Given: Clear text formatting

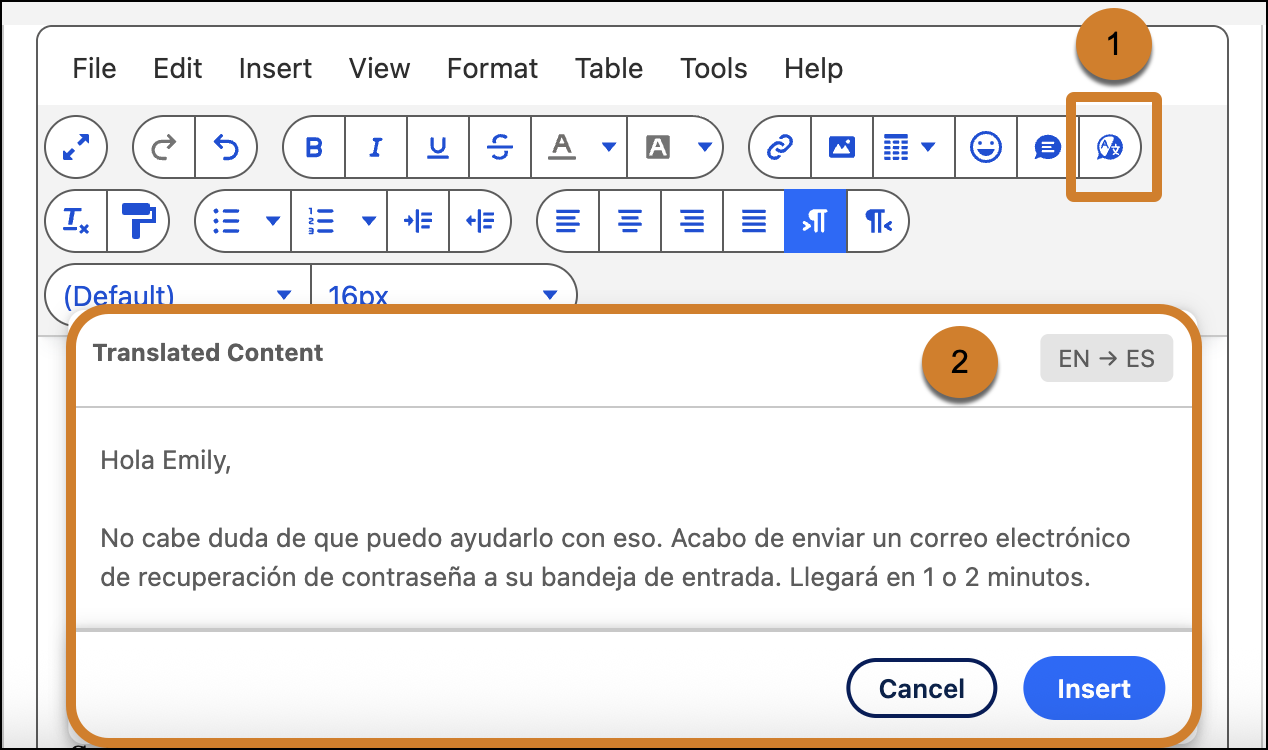Looking at the screenshot, I should click(76, 220).
